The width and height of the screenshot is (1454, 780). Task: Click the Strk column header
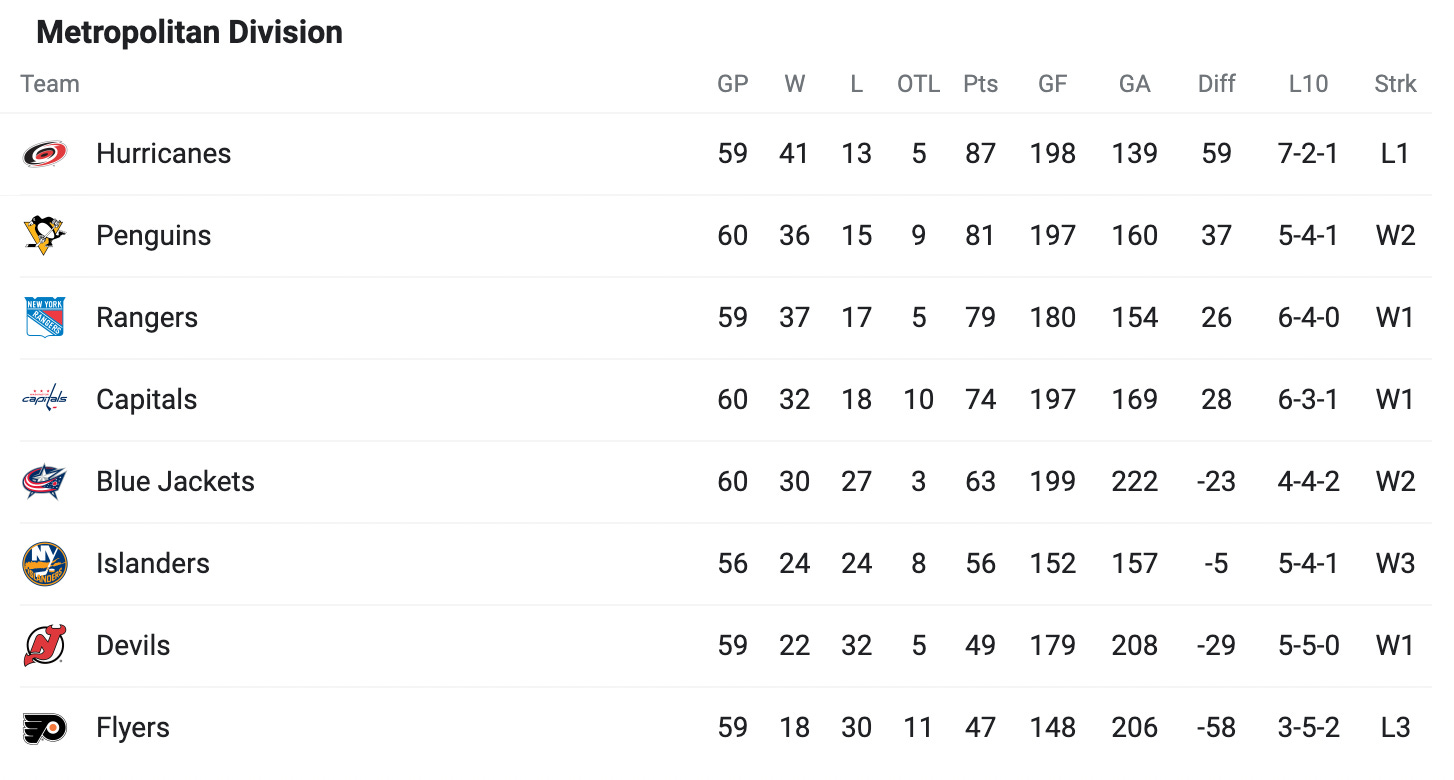pyautogui.click(x=1395, y=84)
